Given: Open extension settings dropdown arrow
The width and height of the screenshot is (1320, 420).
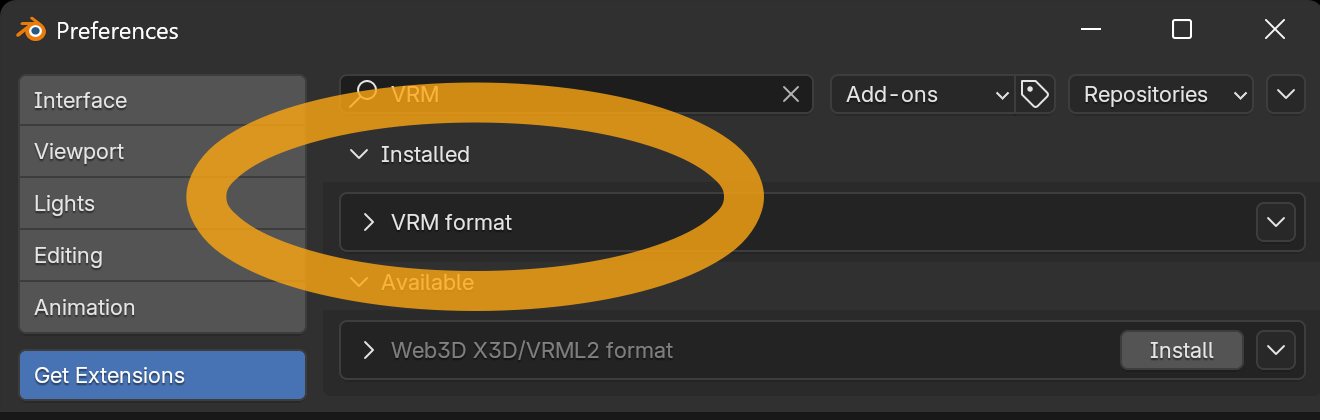Looking at the screenshot, I should (x=1285, y=94).
